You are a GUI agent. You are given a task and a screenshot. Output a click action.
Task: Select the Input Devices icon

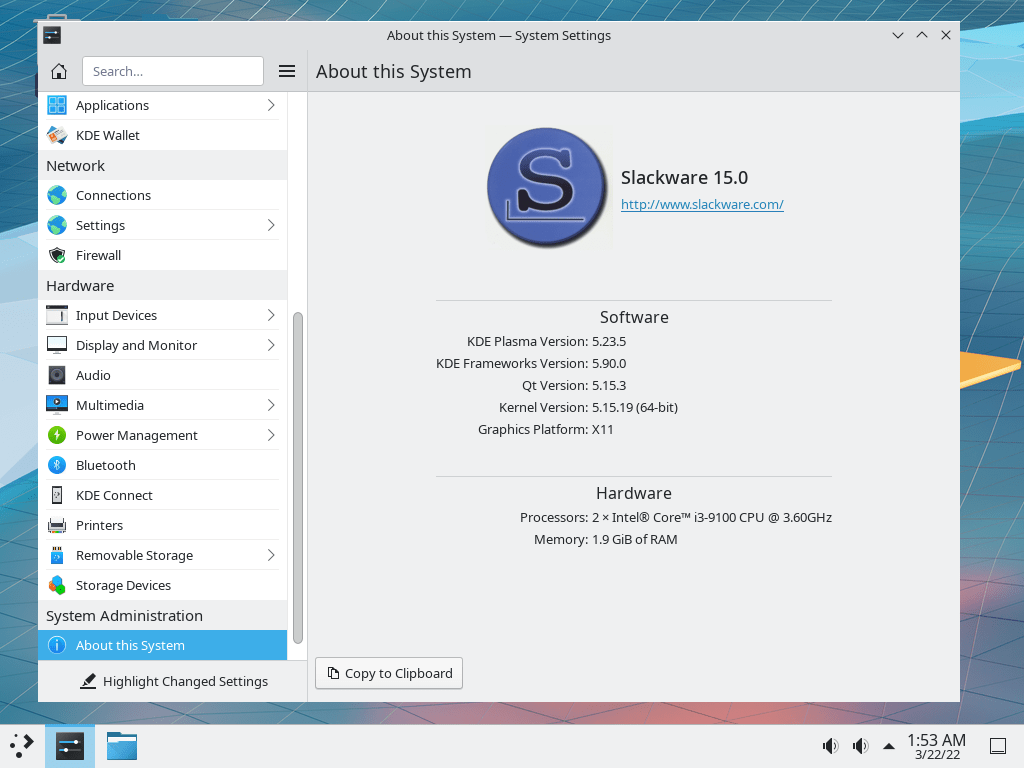[x=57, y=315]
